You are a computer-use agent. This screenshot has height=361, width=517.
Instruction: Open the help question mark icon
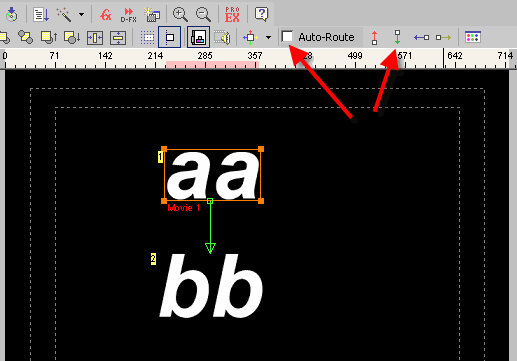(x=262, y=14)
